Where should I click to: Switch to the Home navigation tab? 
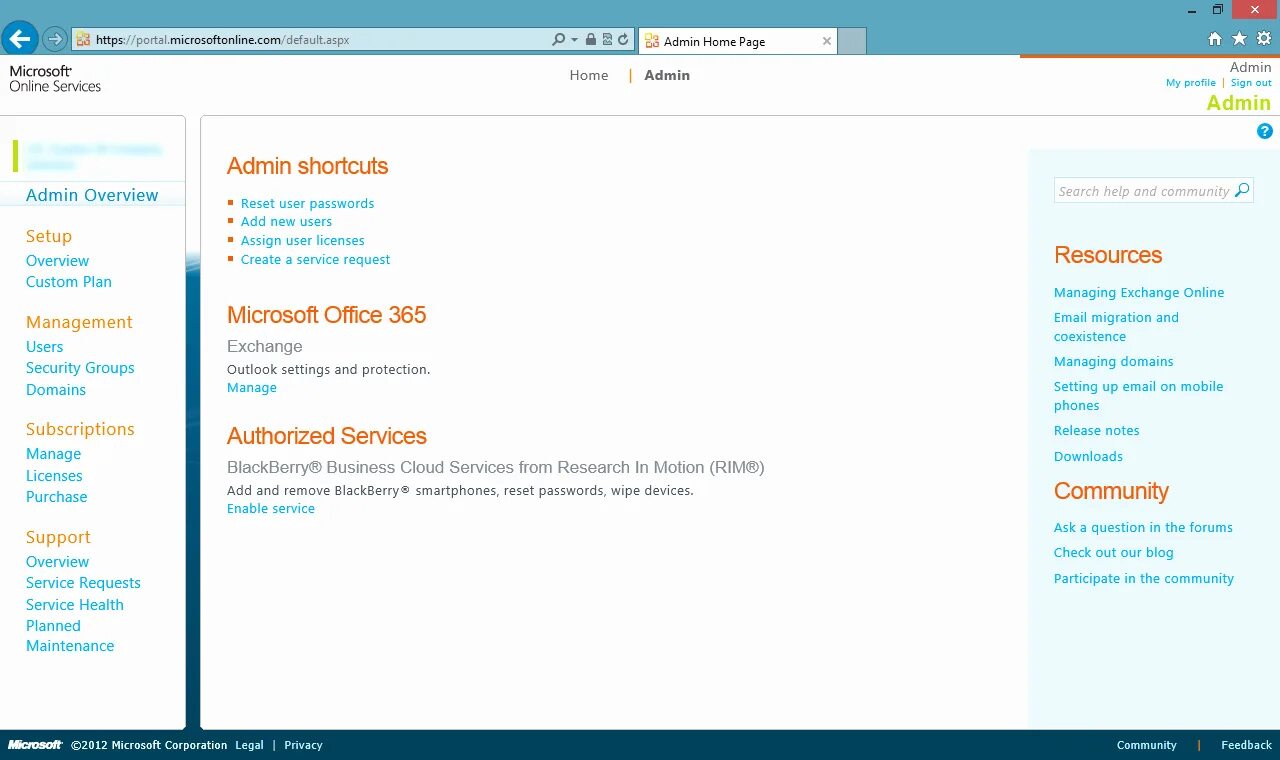tap(589, 75)
